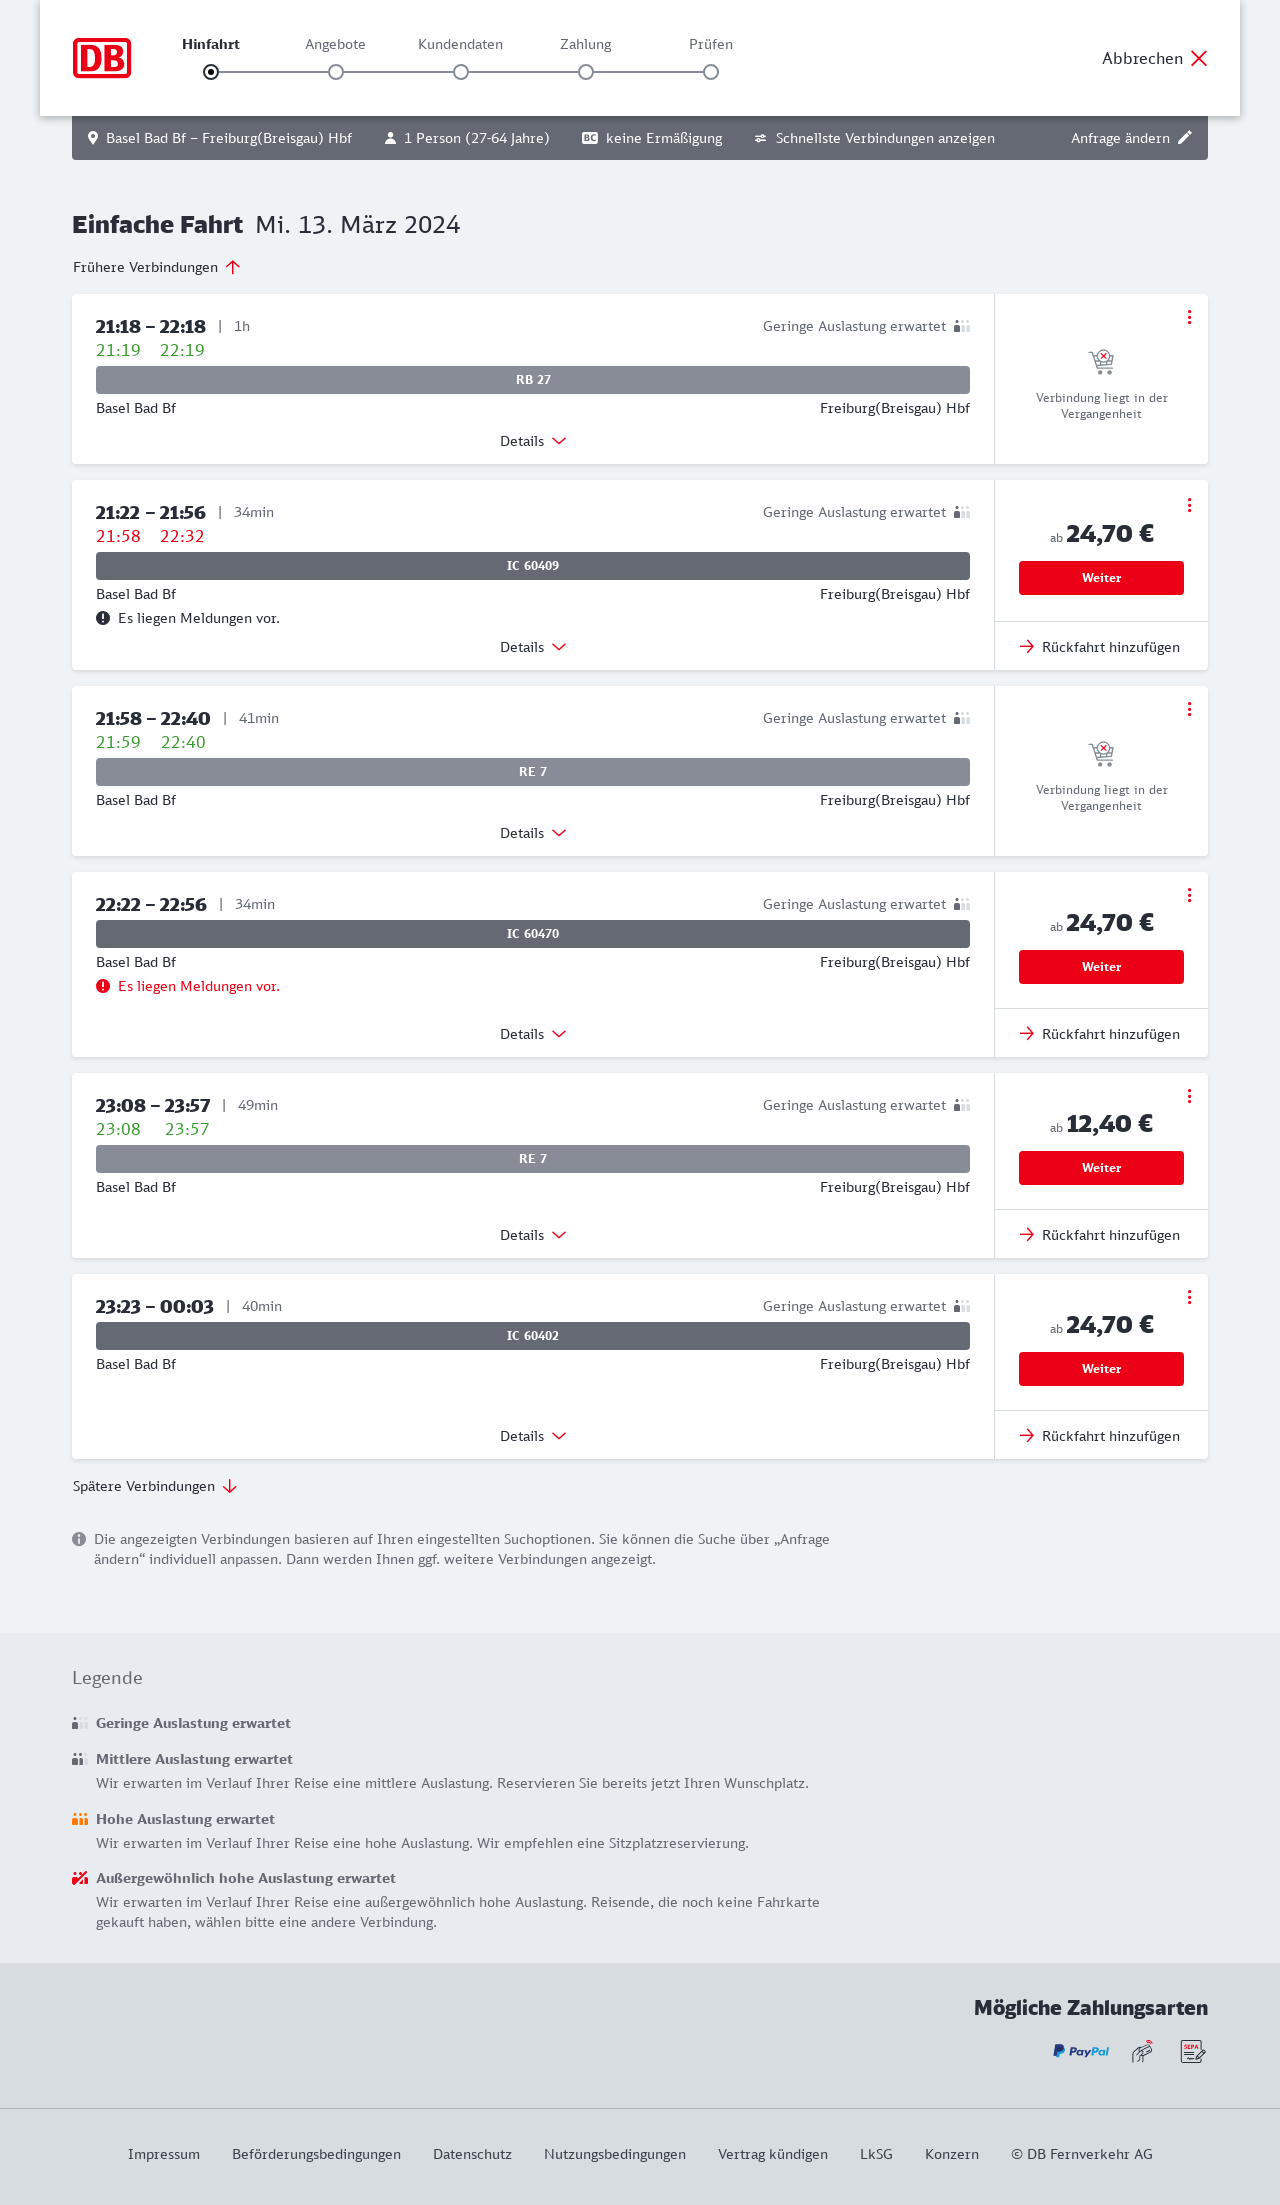Click the PayPal payment icon
Image resolution: width=1280 pixels, height=2205 pixels.
coord(1081,2052)
